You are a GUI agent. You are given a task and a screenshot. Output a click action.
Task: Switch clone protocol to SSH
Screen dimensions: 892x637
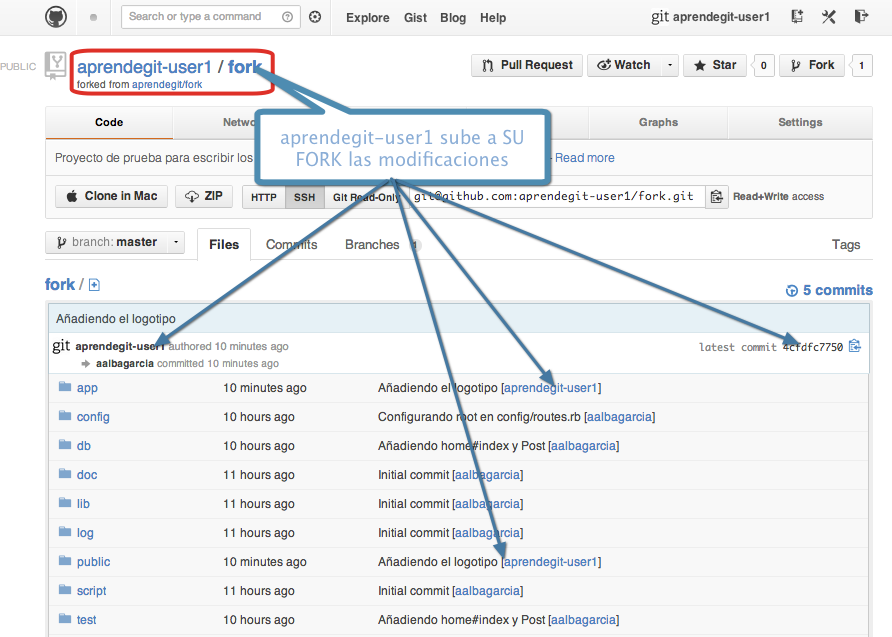click(x=304, y=197)
